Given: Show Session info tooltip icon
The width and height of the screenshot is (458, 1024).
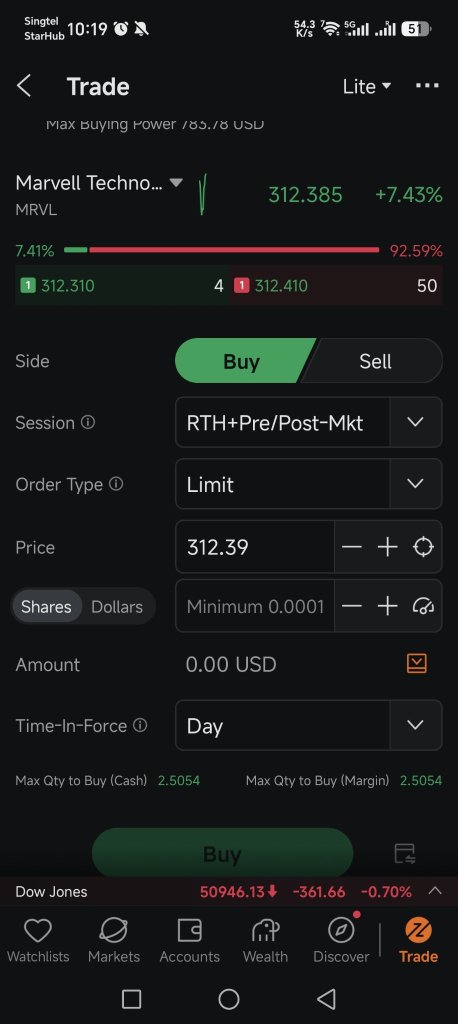Looking at the screenshot, I should [x=88, y=423].
